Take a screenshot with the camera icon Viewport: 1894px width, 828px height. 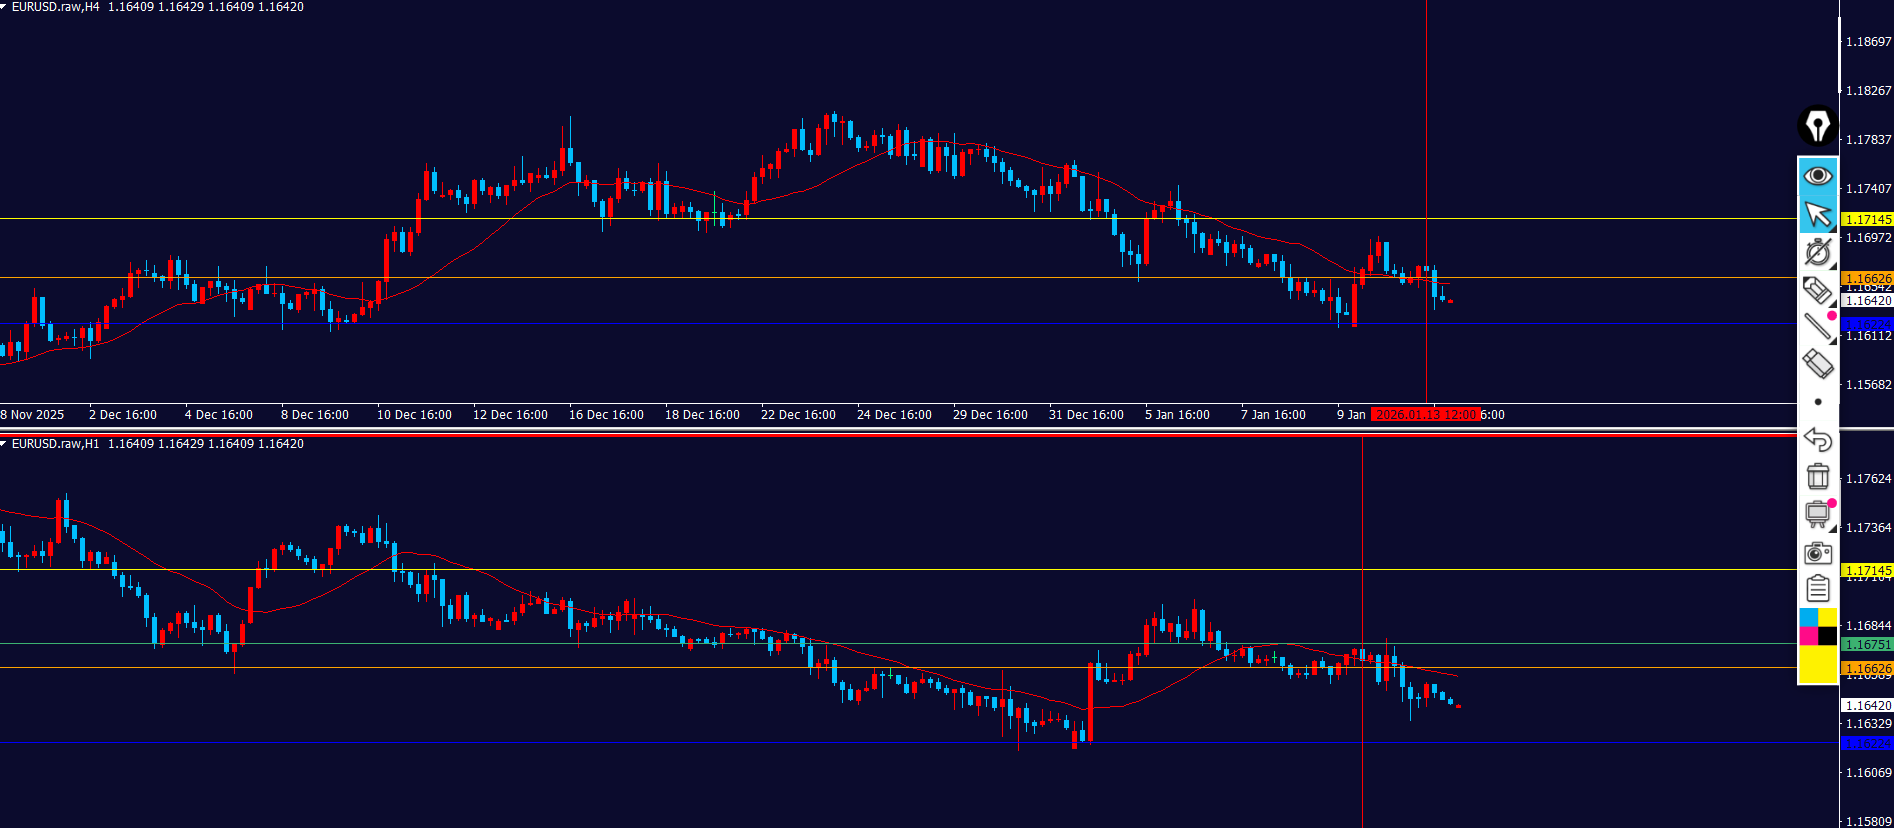pos(1817,553)
